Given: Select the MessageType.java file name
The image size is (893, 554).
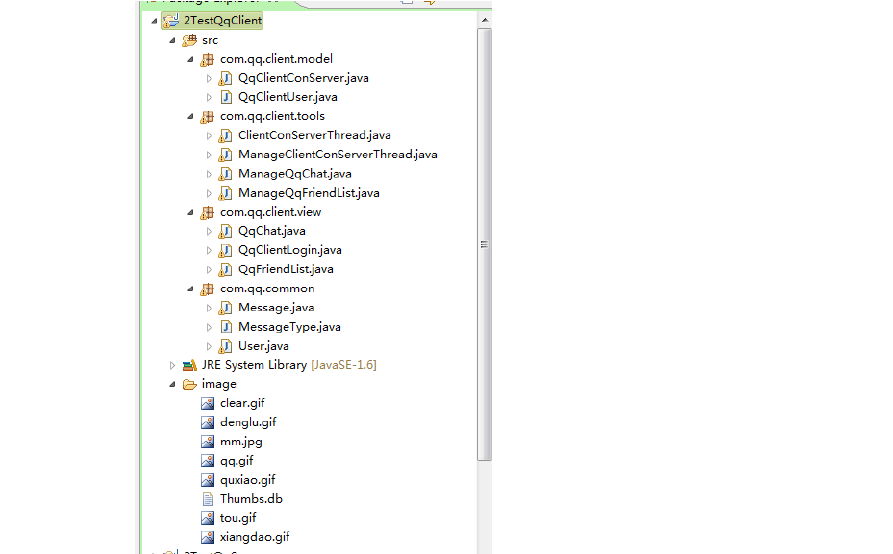Looking at the screenshot, I should coord(289,327).
